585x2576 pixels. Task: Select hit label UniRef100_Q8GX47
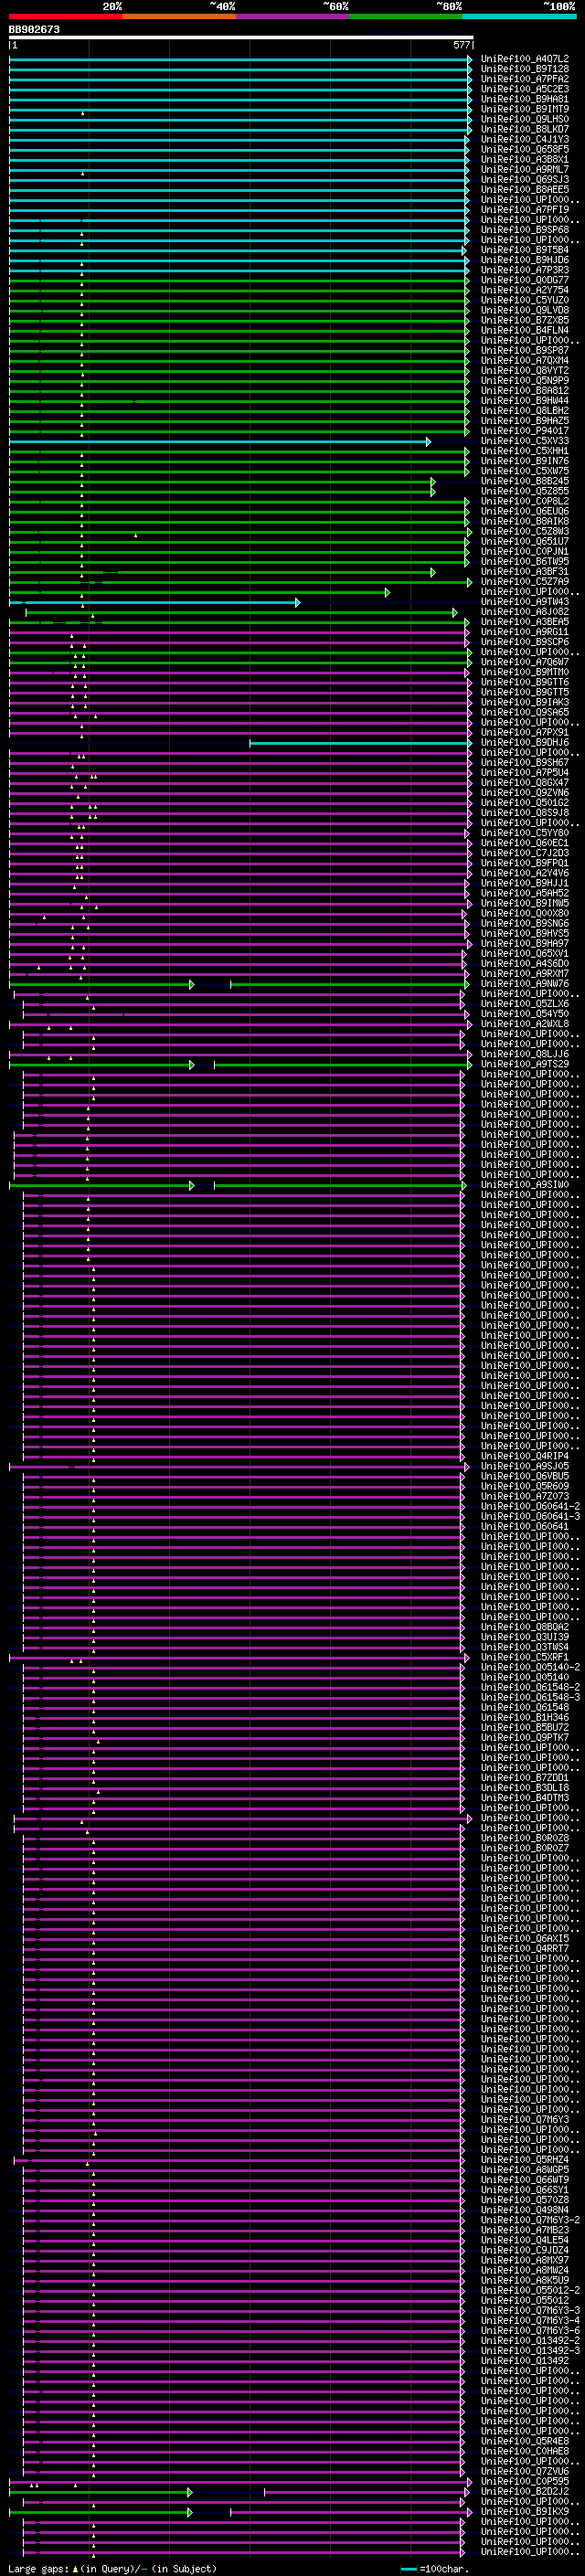pos(525,783)
